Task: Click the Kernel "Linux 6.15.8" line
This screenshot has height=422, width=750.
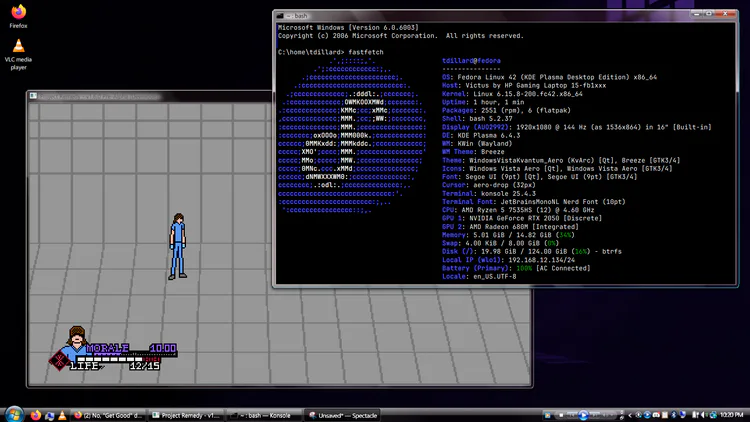Action: pos(512,94)
